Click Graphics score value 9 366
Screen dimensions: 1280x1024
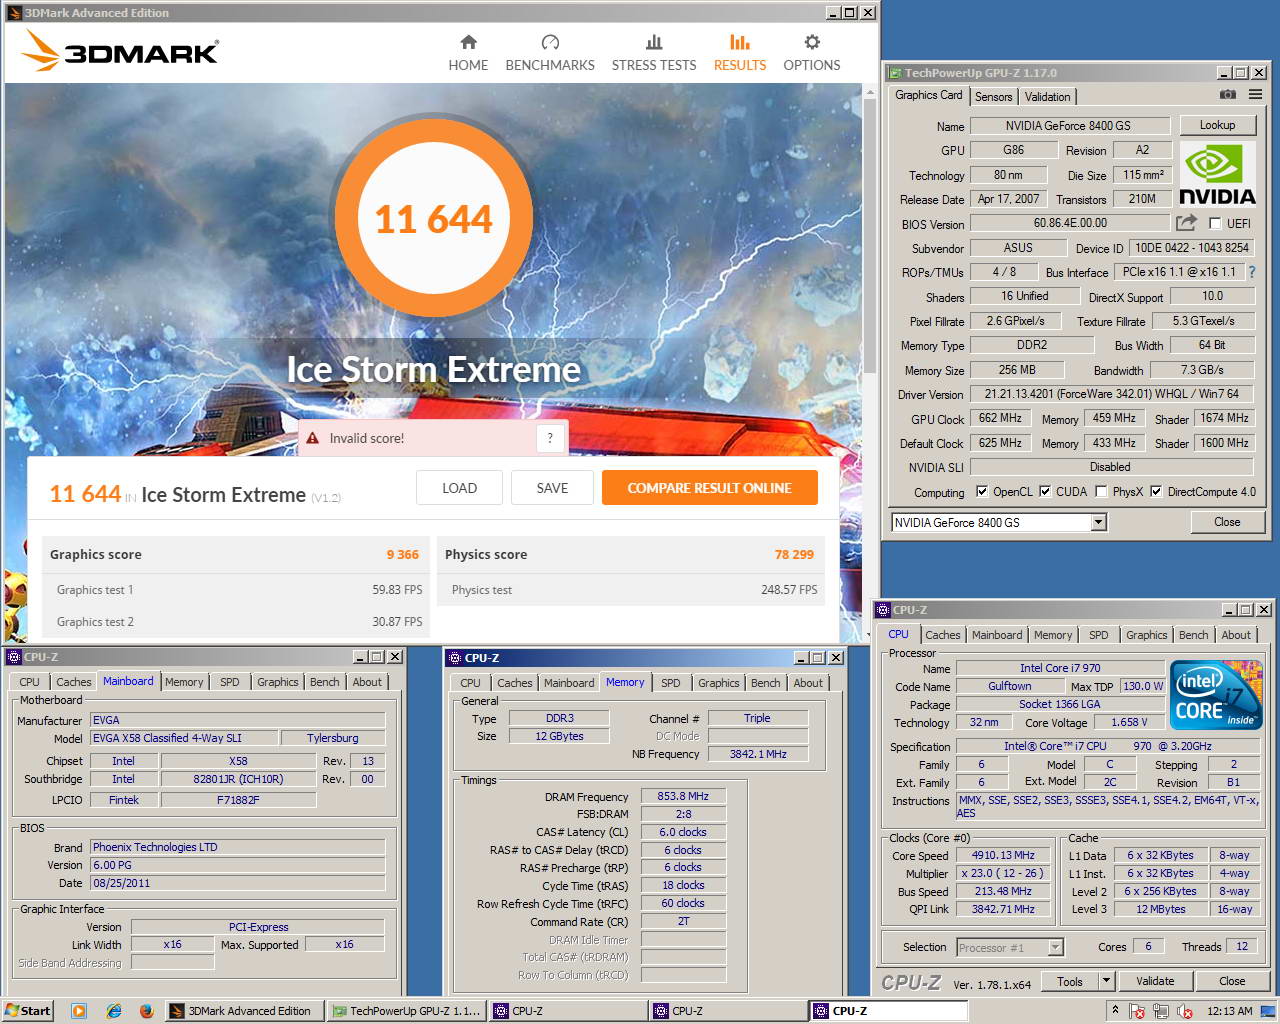tap(402, 554)
